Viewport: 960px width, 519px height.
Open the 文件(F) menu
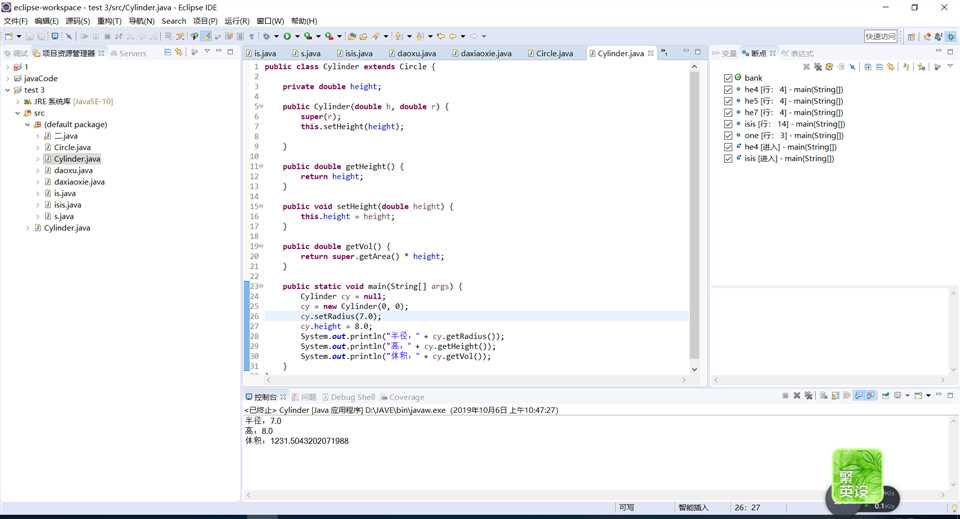point(15,21)
